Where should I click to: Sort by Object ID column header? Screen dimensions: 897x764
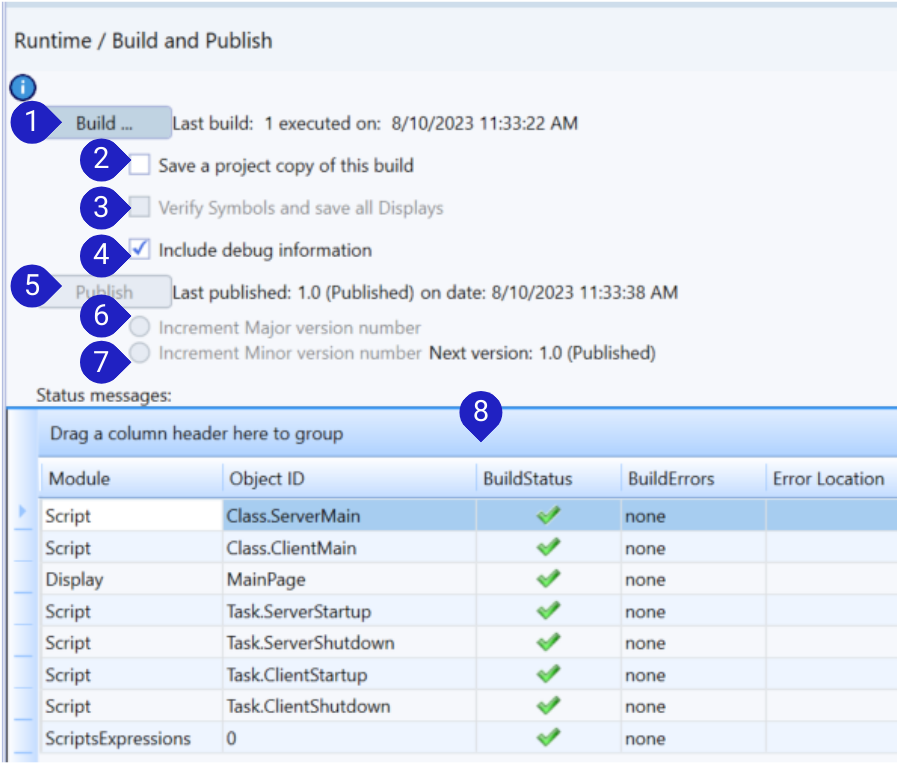click(348, 479)
